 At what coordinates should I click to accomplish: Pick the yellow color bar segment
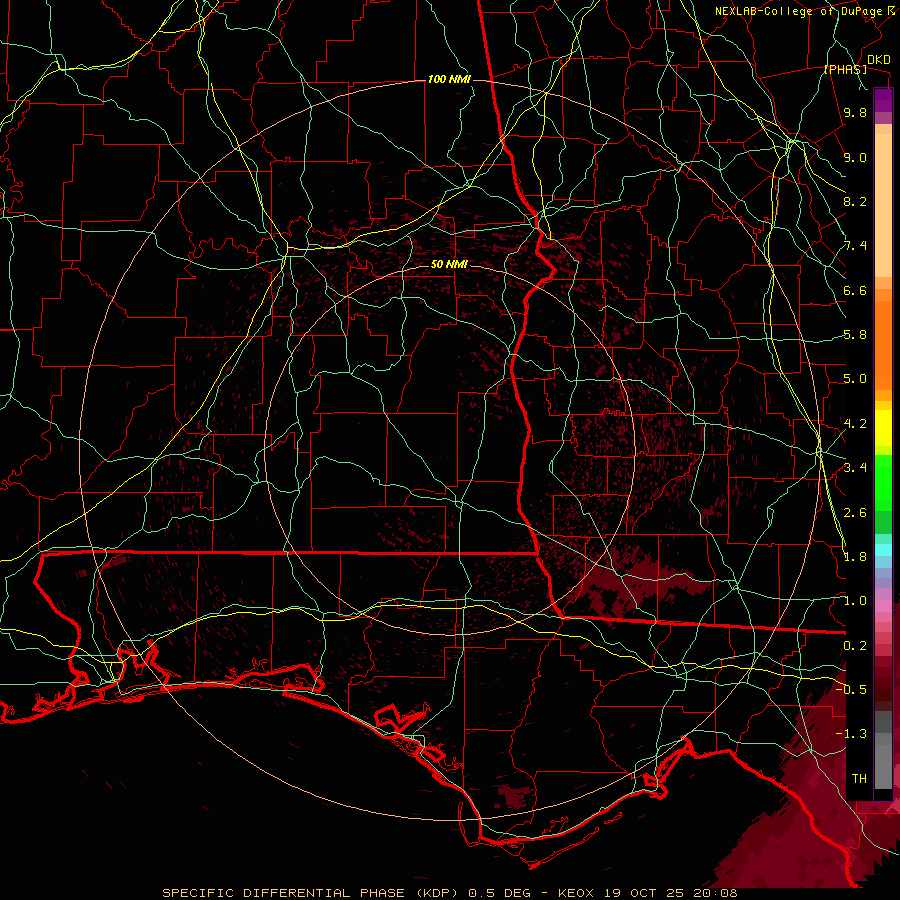(883, 428)
